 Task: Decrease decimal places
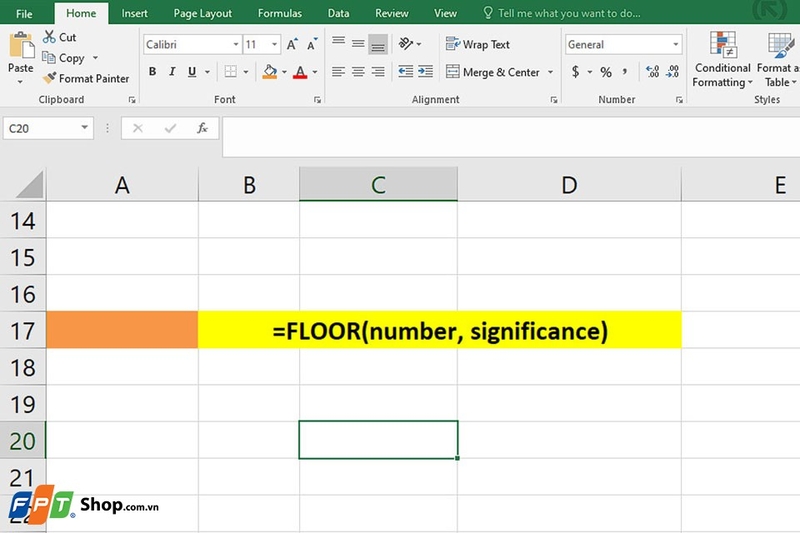pyautogui.click(x=672, y=72)
